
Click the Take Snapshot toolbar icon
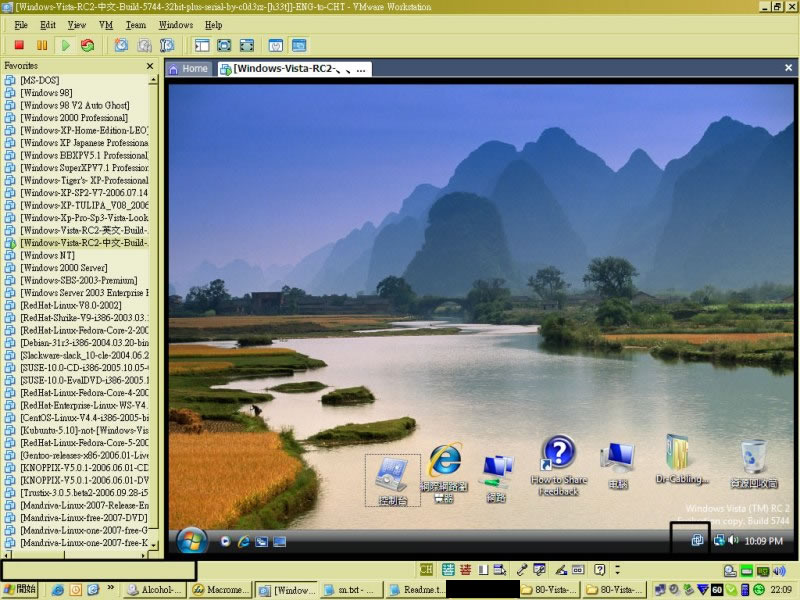tap(121, 45)
